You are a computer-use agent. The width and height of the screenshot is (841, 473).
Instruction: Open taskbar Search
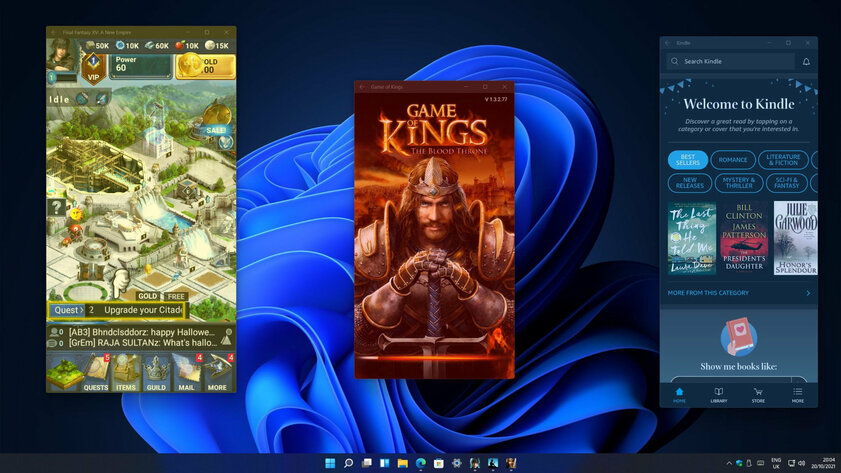point(348,463)
